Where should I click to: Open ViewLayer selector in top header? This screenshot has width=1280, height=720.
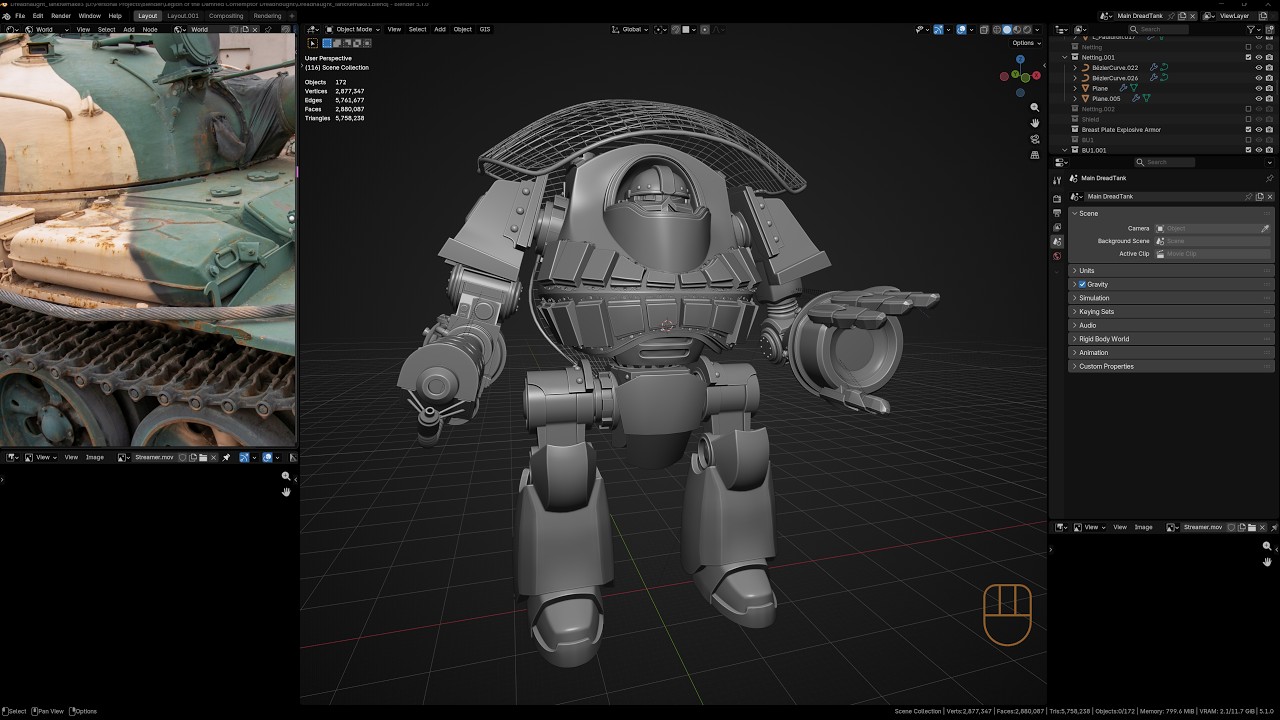click(x=1209, y=16)
